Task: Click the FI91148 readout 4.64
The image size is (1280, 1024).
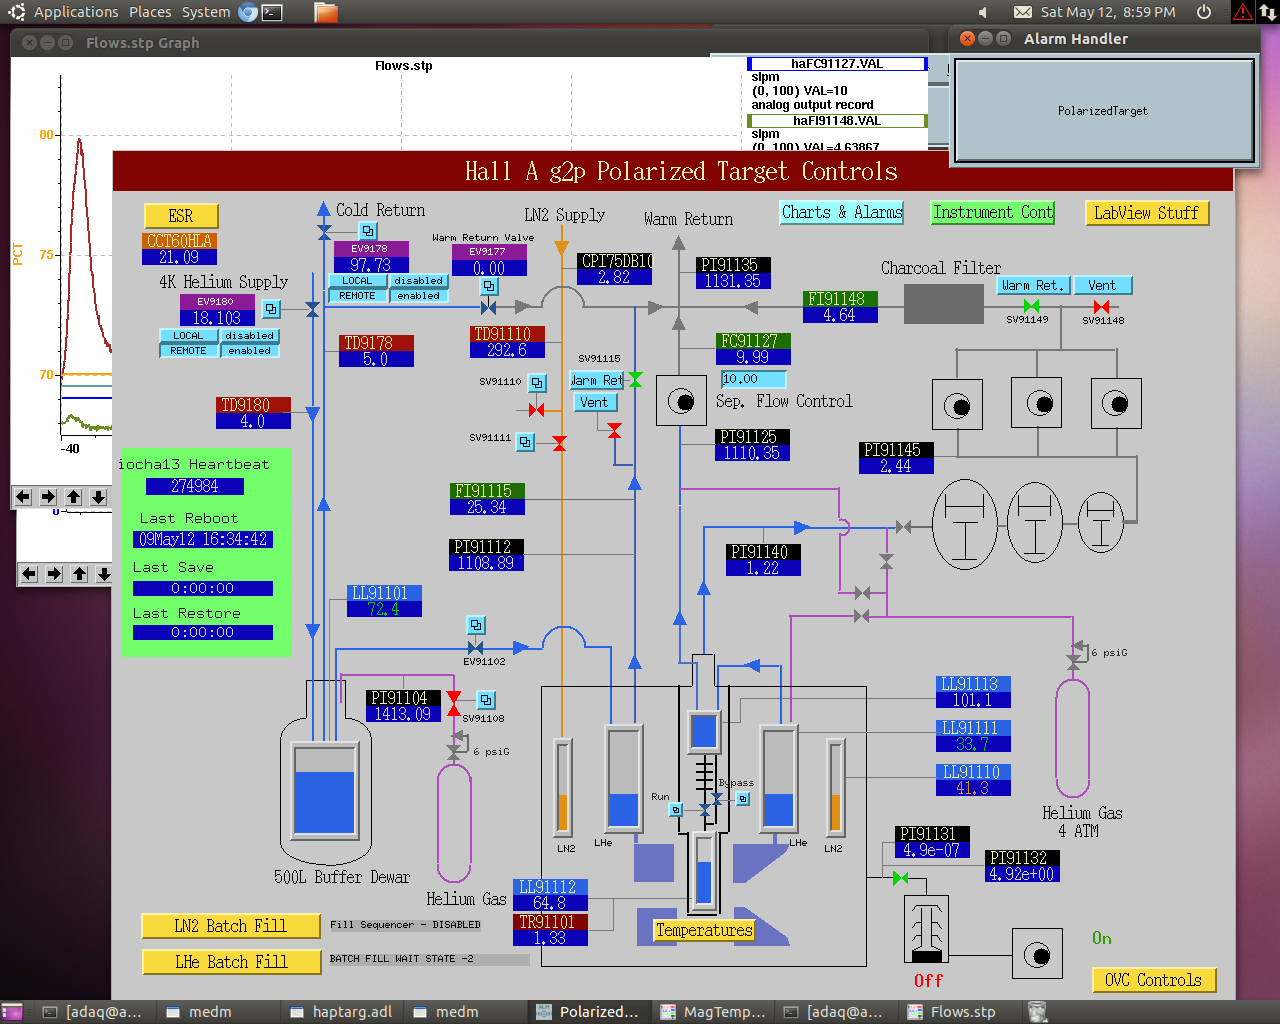Action: (840, 315)
